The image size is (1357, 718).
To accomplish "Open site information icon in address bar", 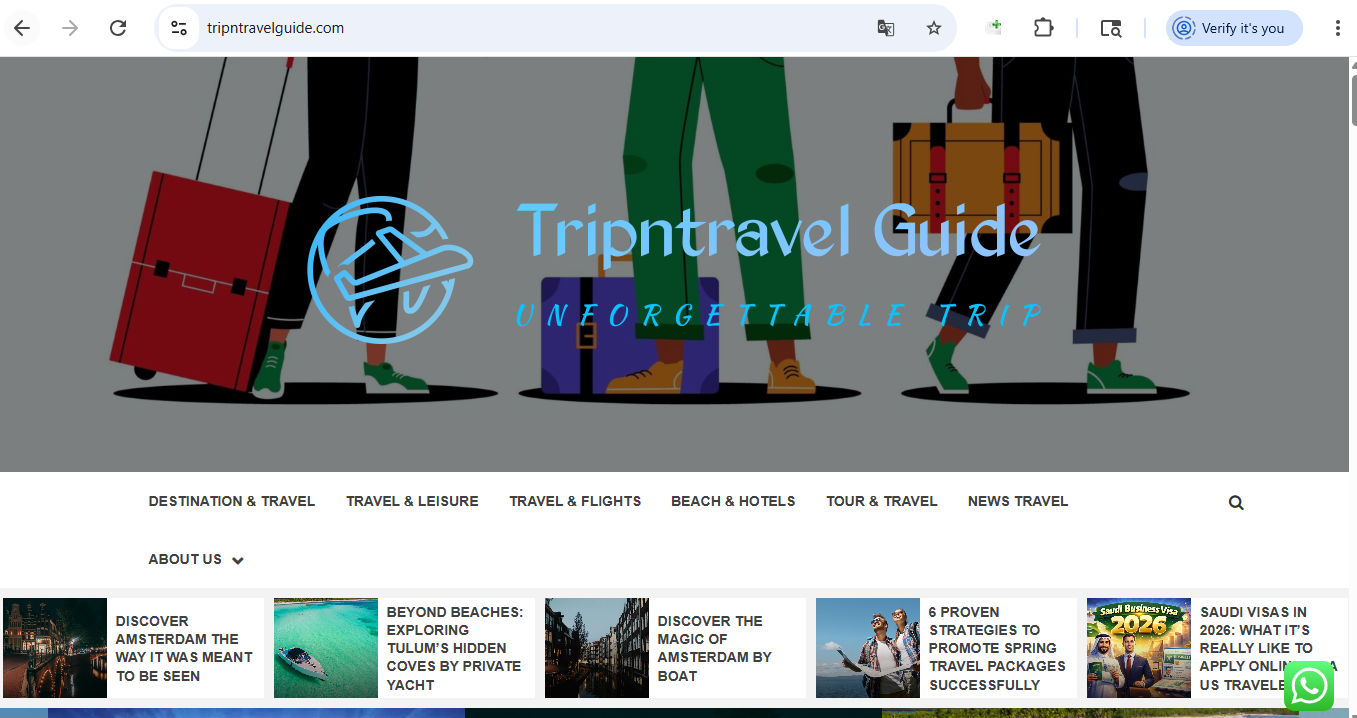I will tap(179, 28).
